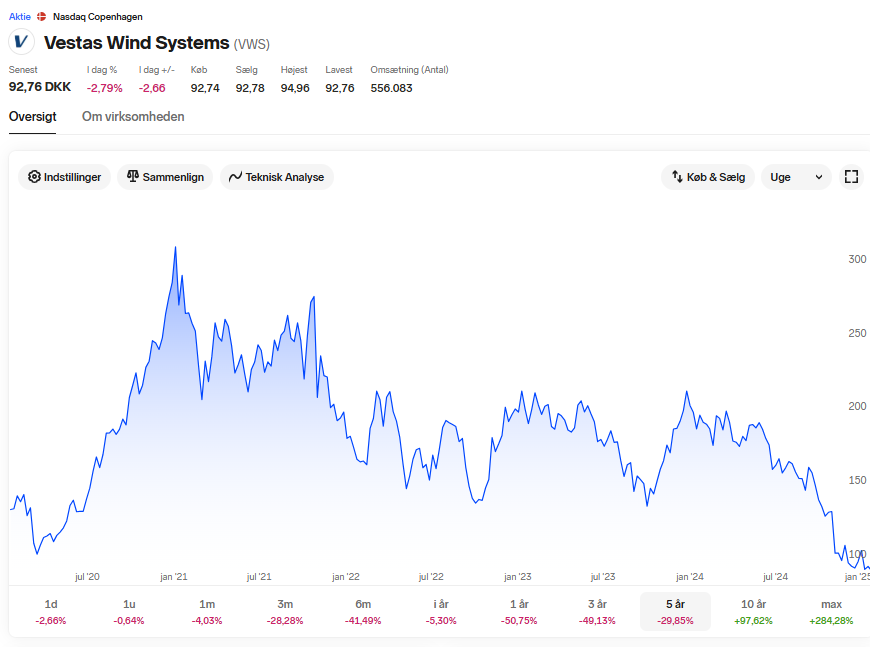Select the max time range
Image resolution: width=870 pixels, height=647 pixels.
click(x=831, y=611)
